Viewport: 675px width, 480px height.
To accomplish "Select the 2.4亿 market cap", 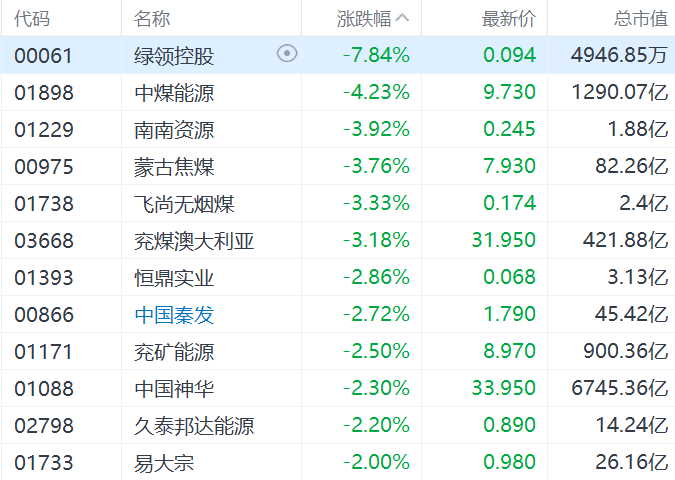I will [644, 203].
